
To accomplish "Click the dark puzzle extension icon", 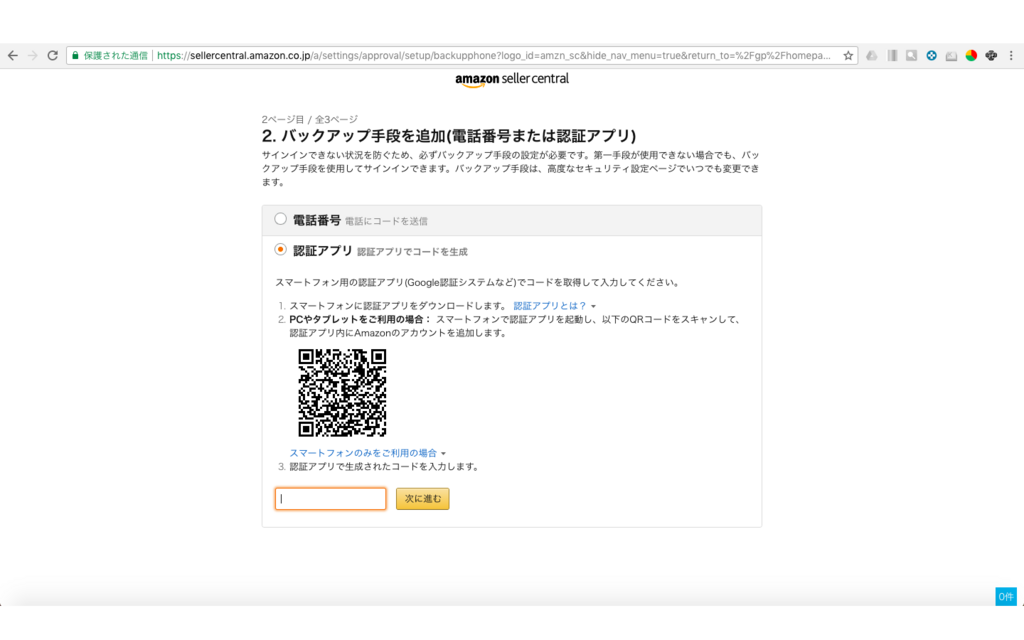I will (991, 56).
